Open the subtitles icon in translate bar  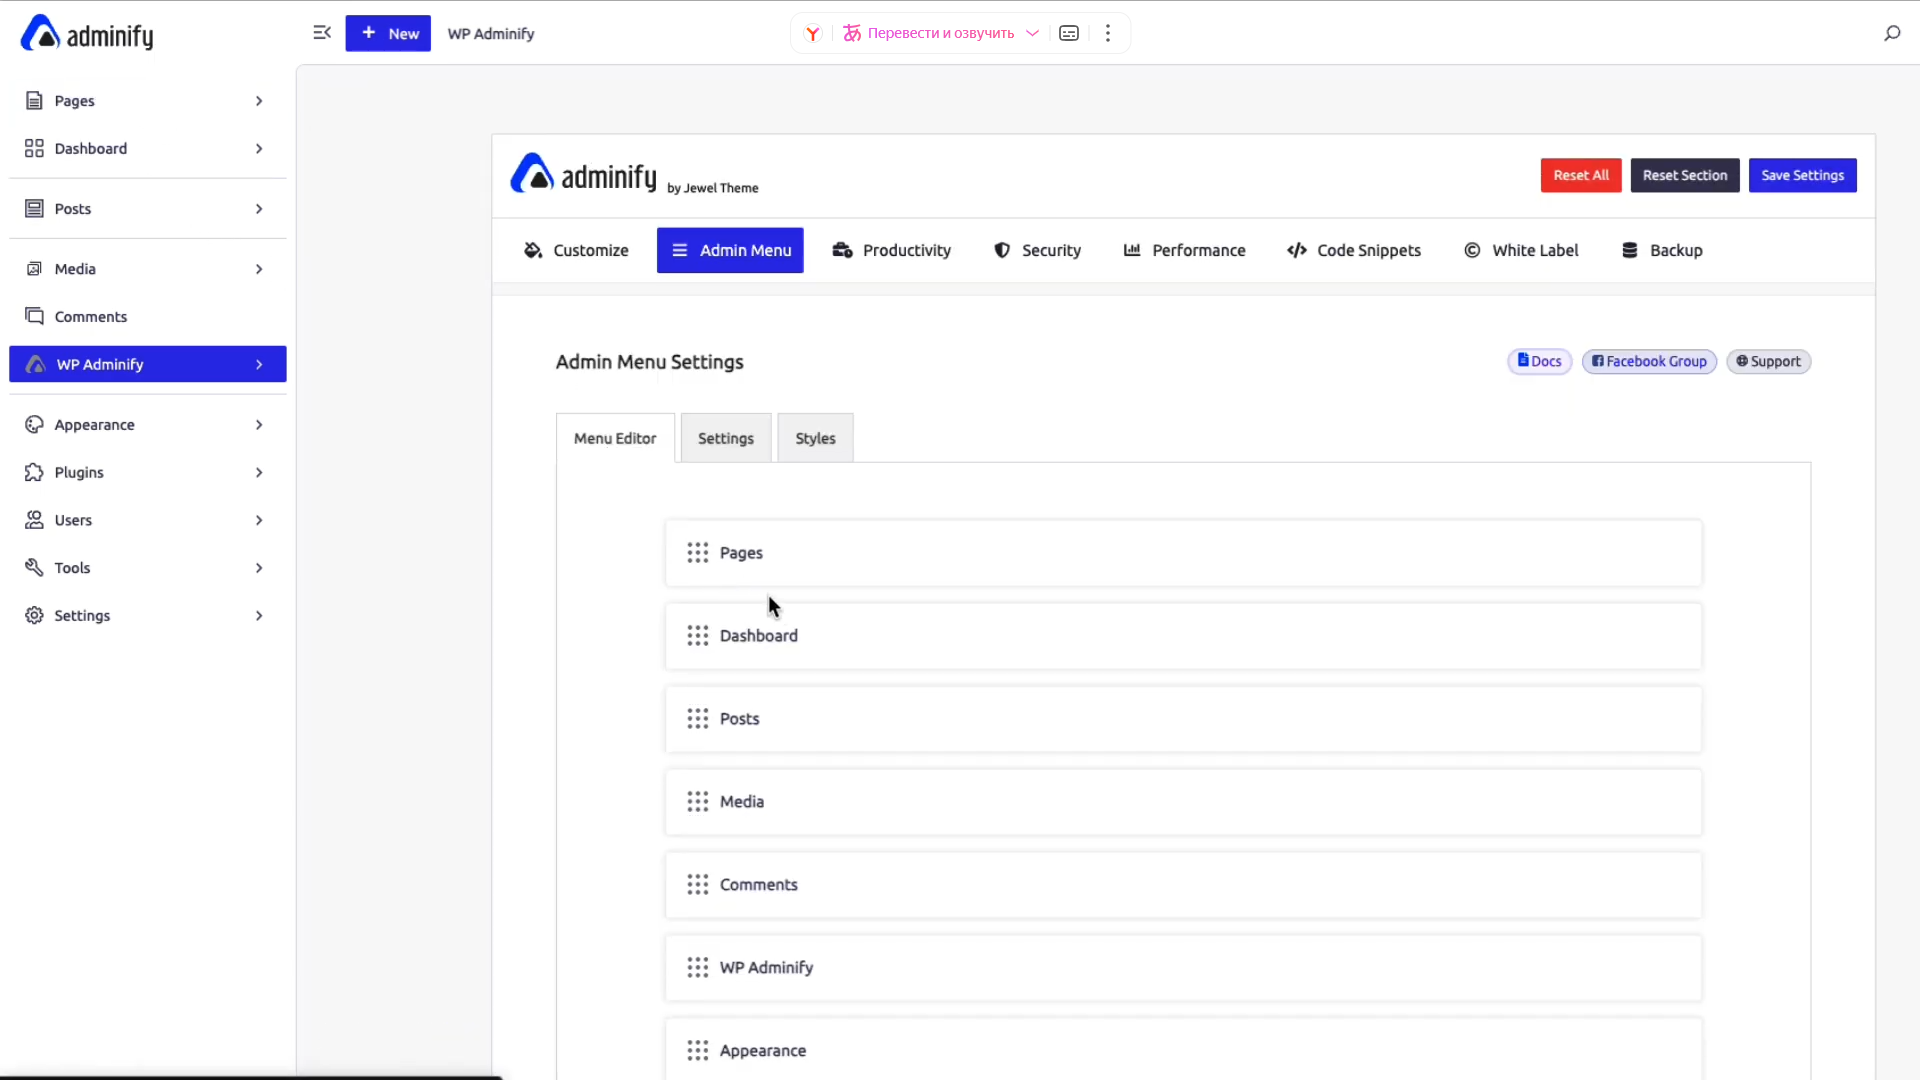pyautogui.click(x=1069, y=33)
